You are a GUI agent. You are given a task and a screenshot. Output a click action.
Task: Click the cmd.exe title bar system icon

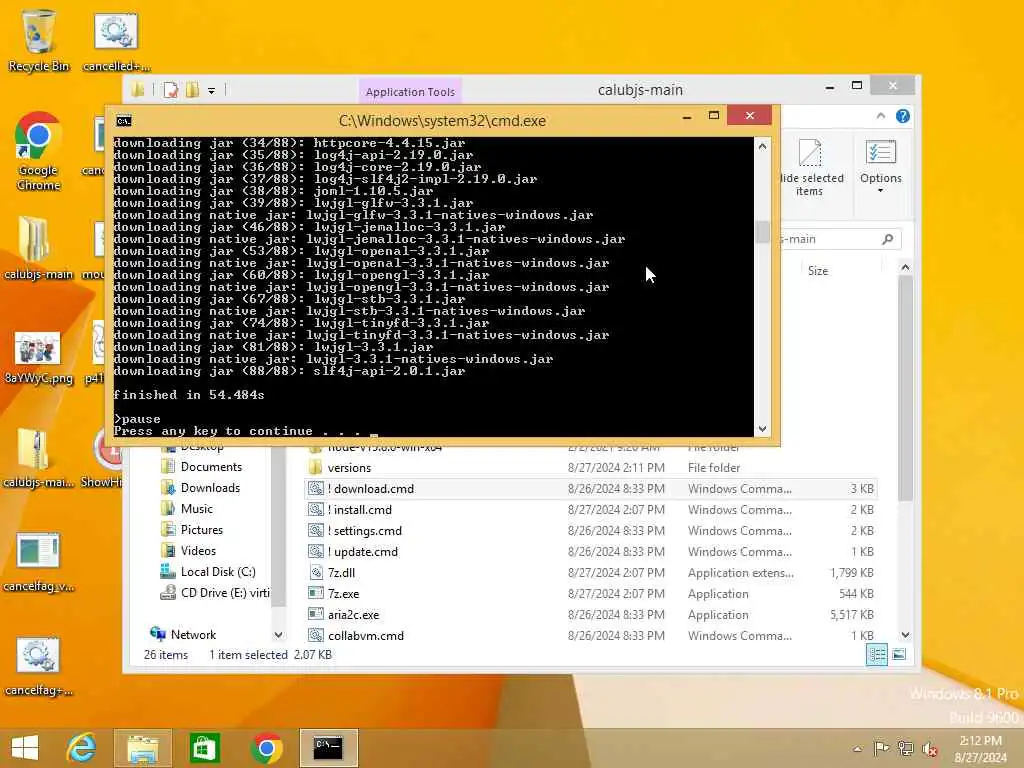(x=123, y=121)
